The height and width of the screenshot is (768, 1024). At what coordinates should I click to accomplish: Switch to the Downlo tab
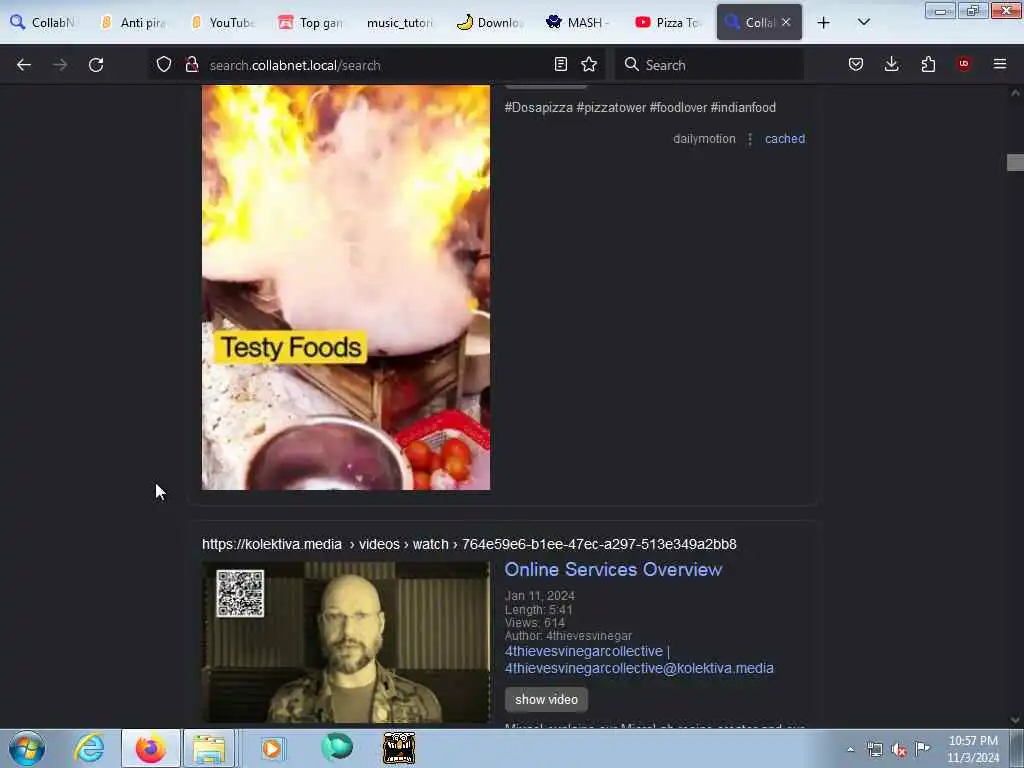coord(489,22)
